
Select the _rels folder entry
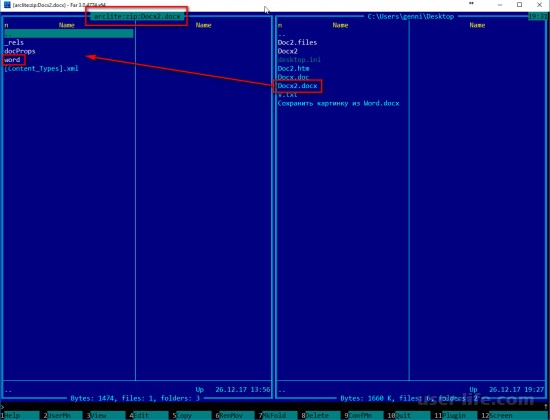14,42
